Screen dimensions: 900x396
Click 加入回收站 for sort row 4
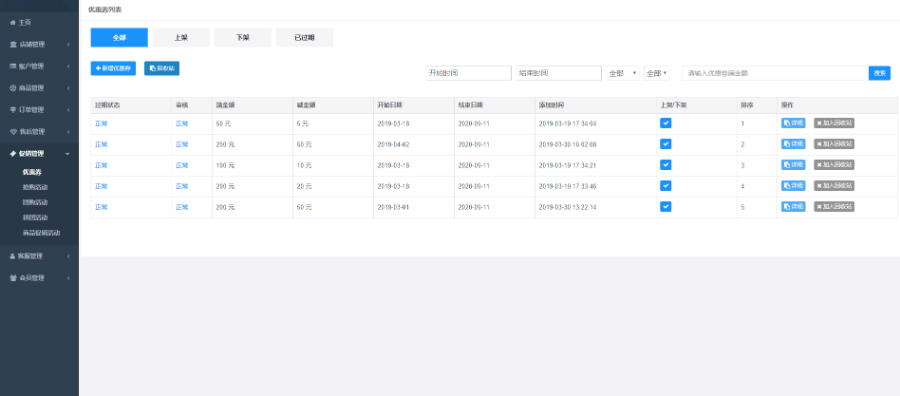(834, 186)
